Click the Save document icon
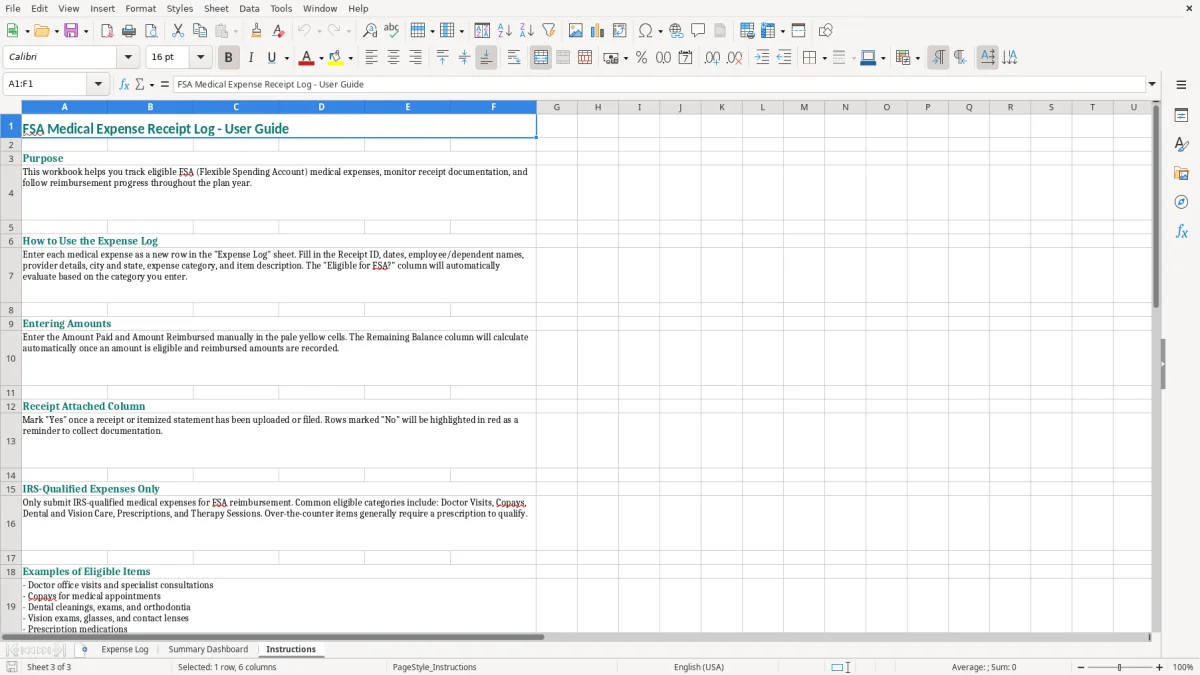1200x675 pixels. click(71, 31)
